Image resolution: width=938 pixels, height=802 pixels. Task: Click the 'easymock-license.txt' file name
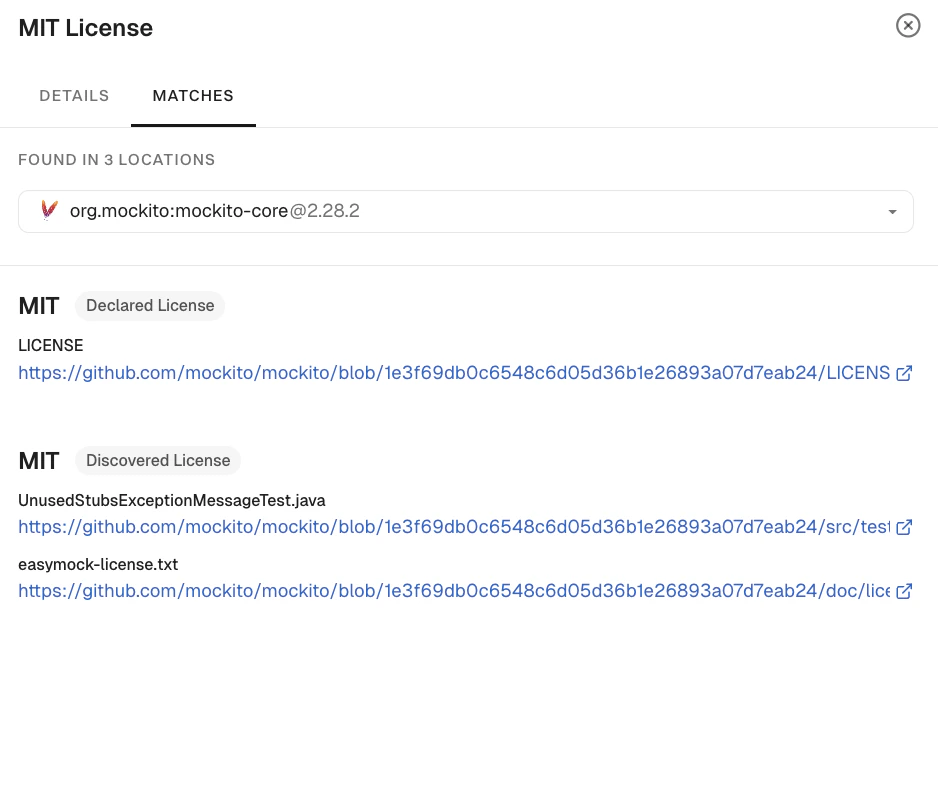click(x=98, y=565)
